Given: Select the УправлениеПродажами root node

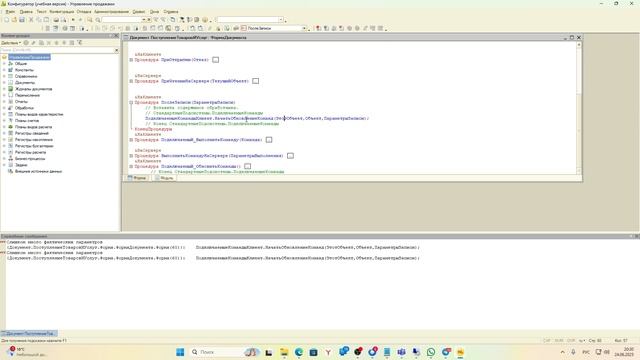Looking at the screenshot, I should click(x=29, y=57).
